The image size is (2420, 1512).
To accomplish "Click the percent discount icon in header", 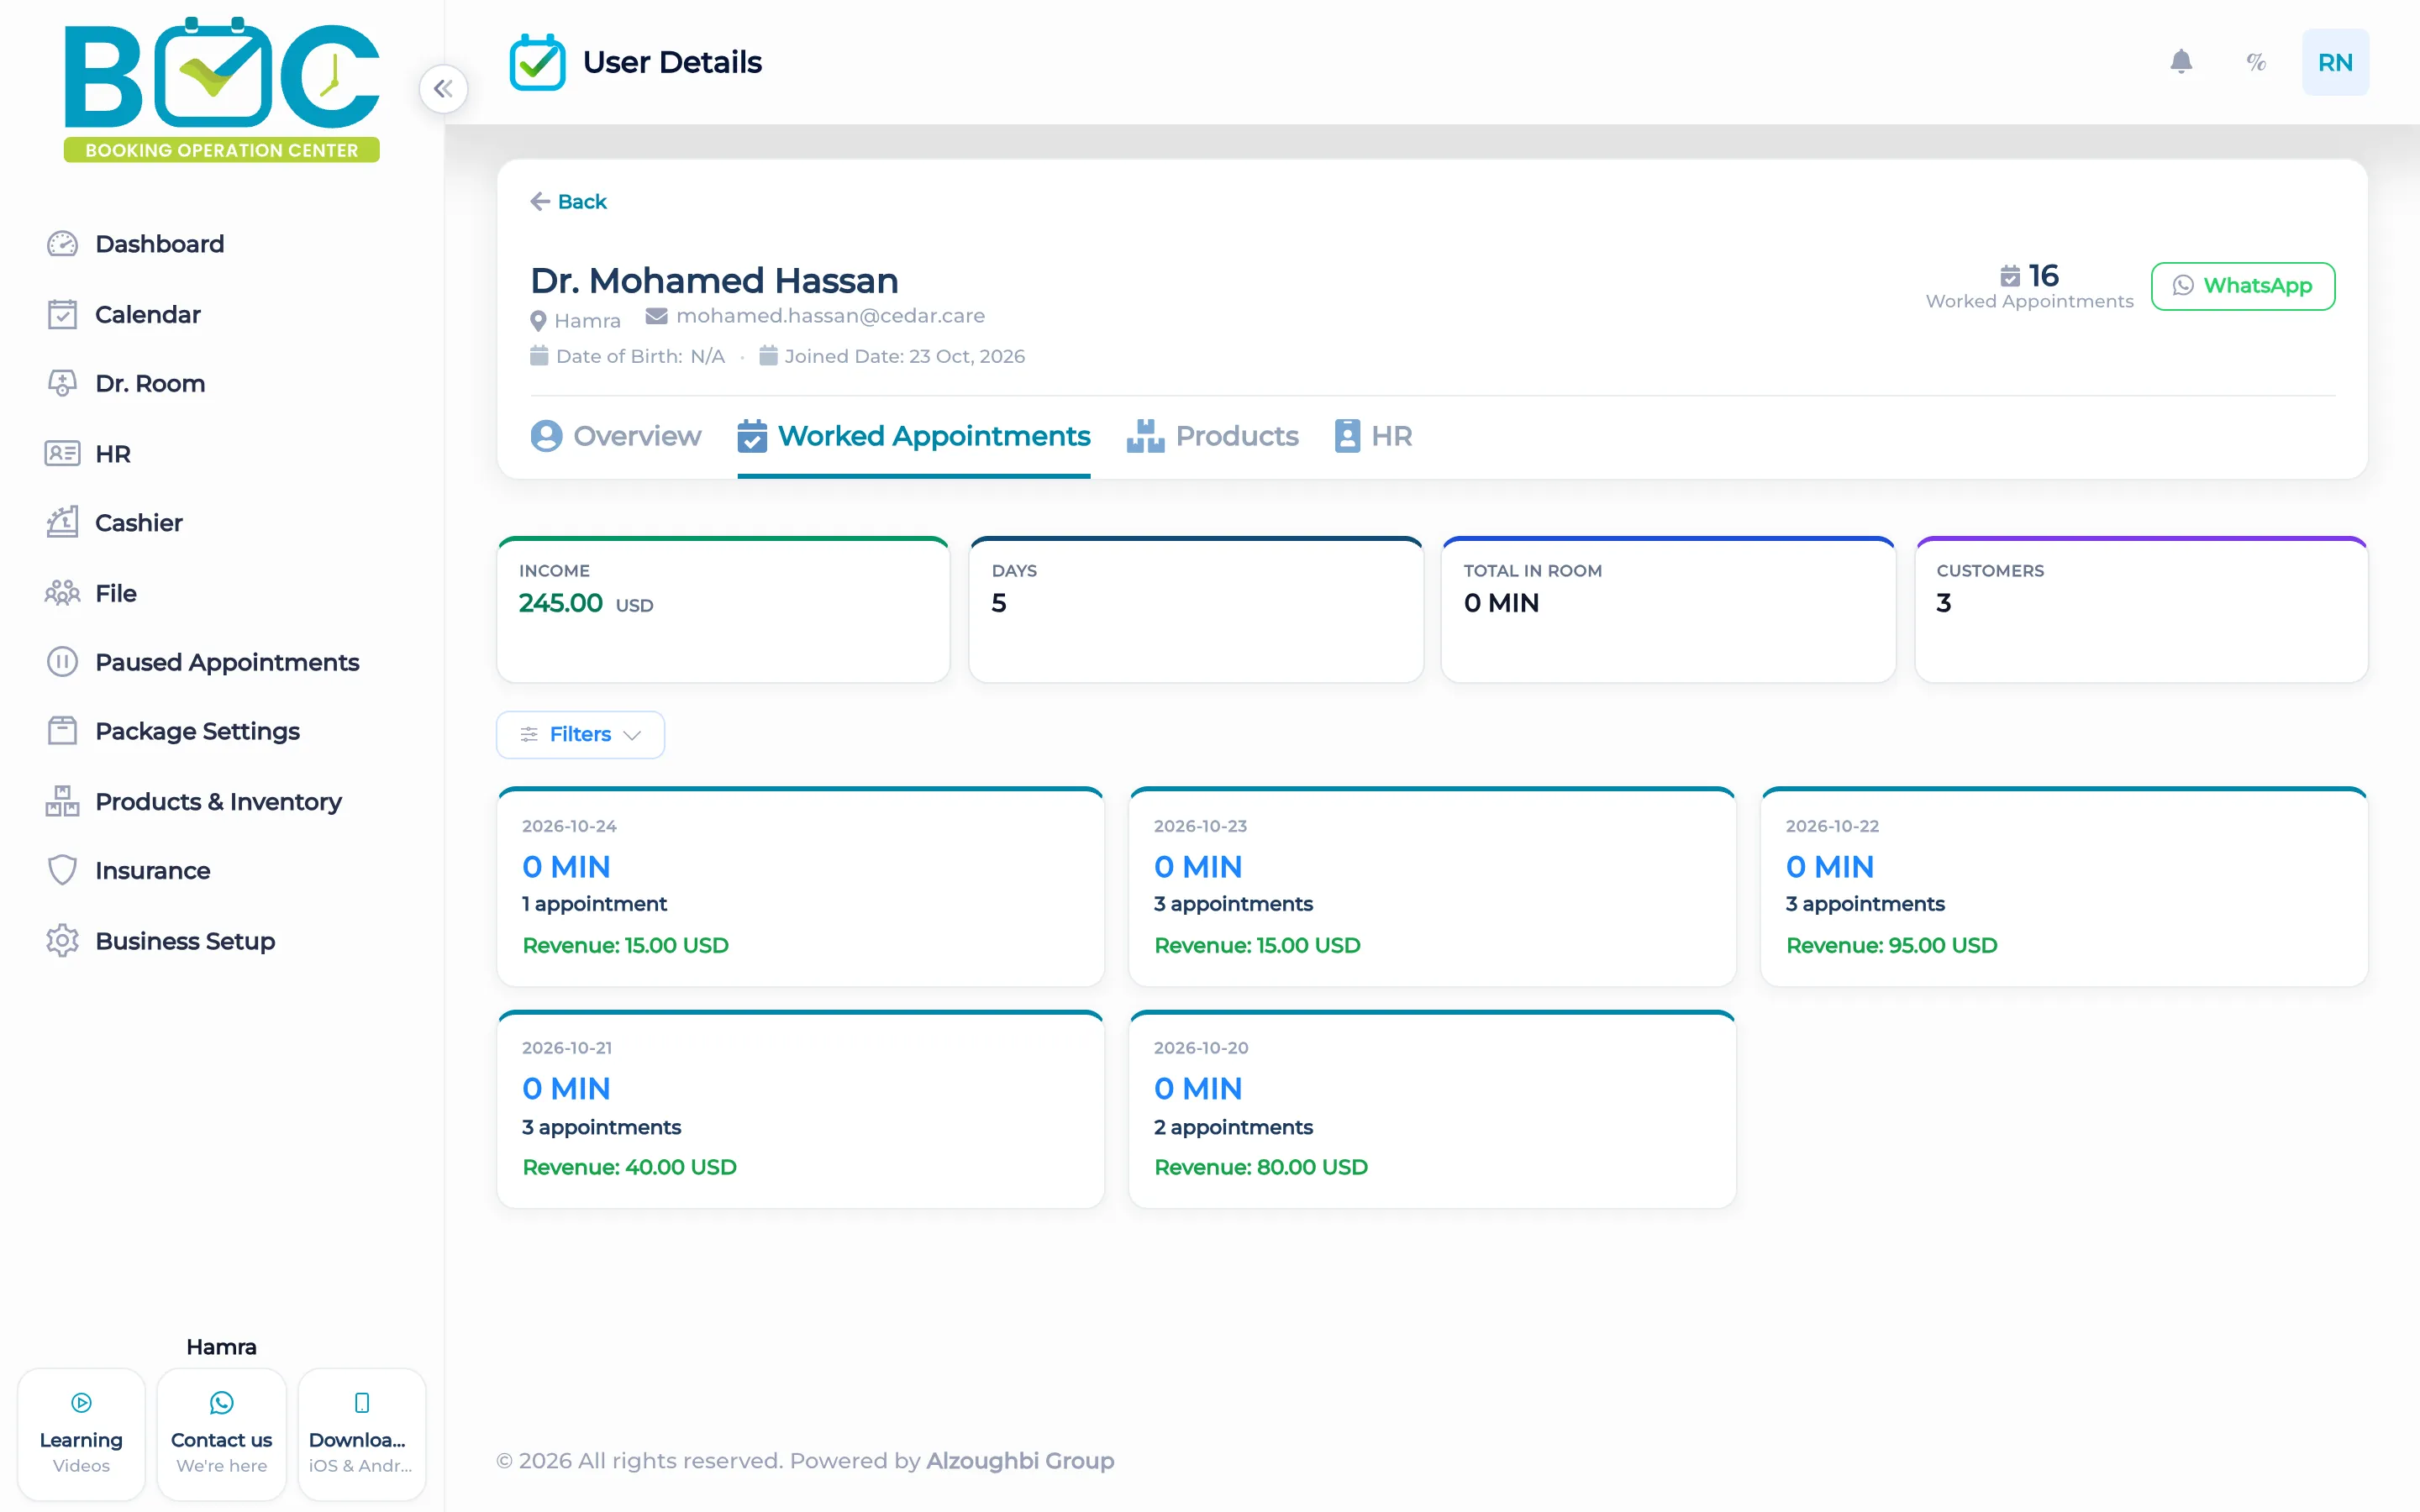I will 2256,62.
